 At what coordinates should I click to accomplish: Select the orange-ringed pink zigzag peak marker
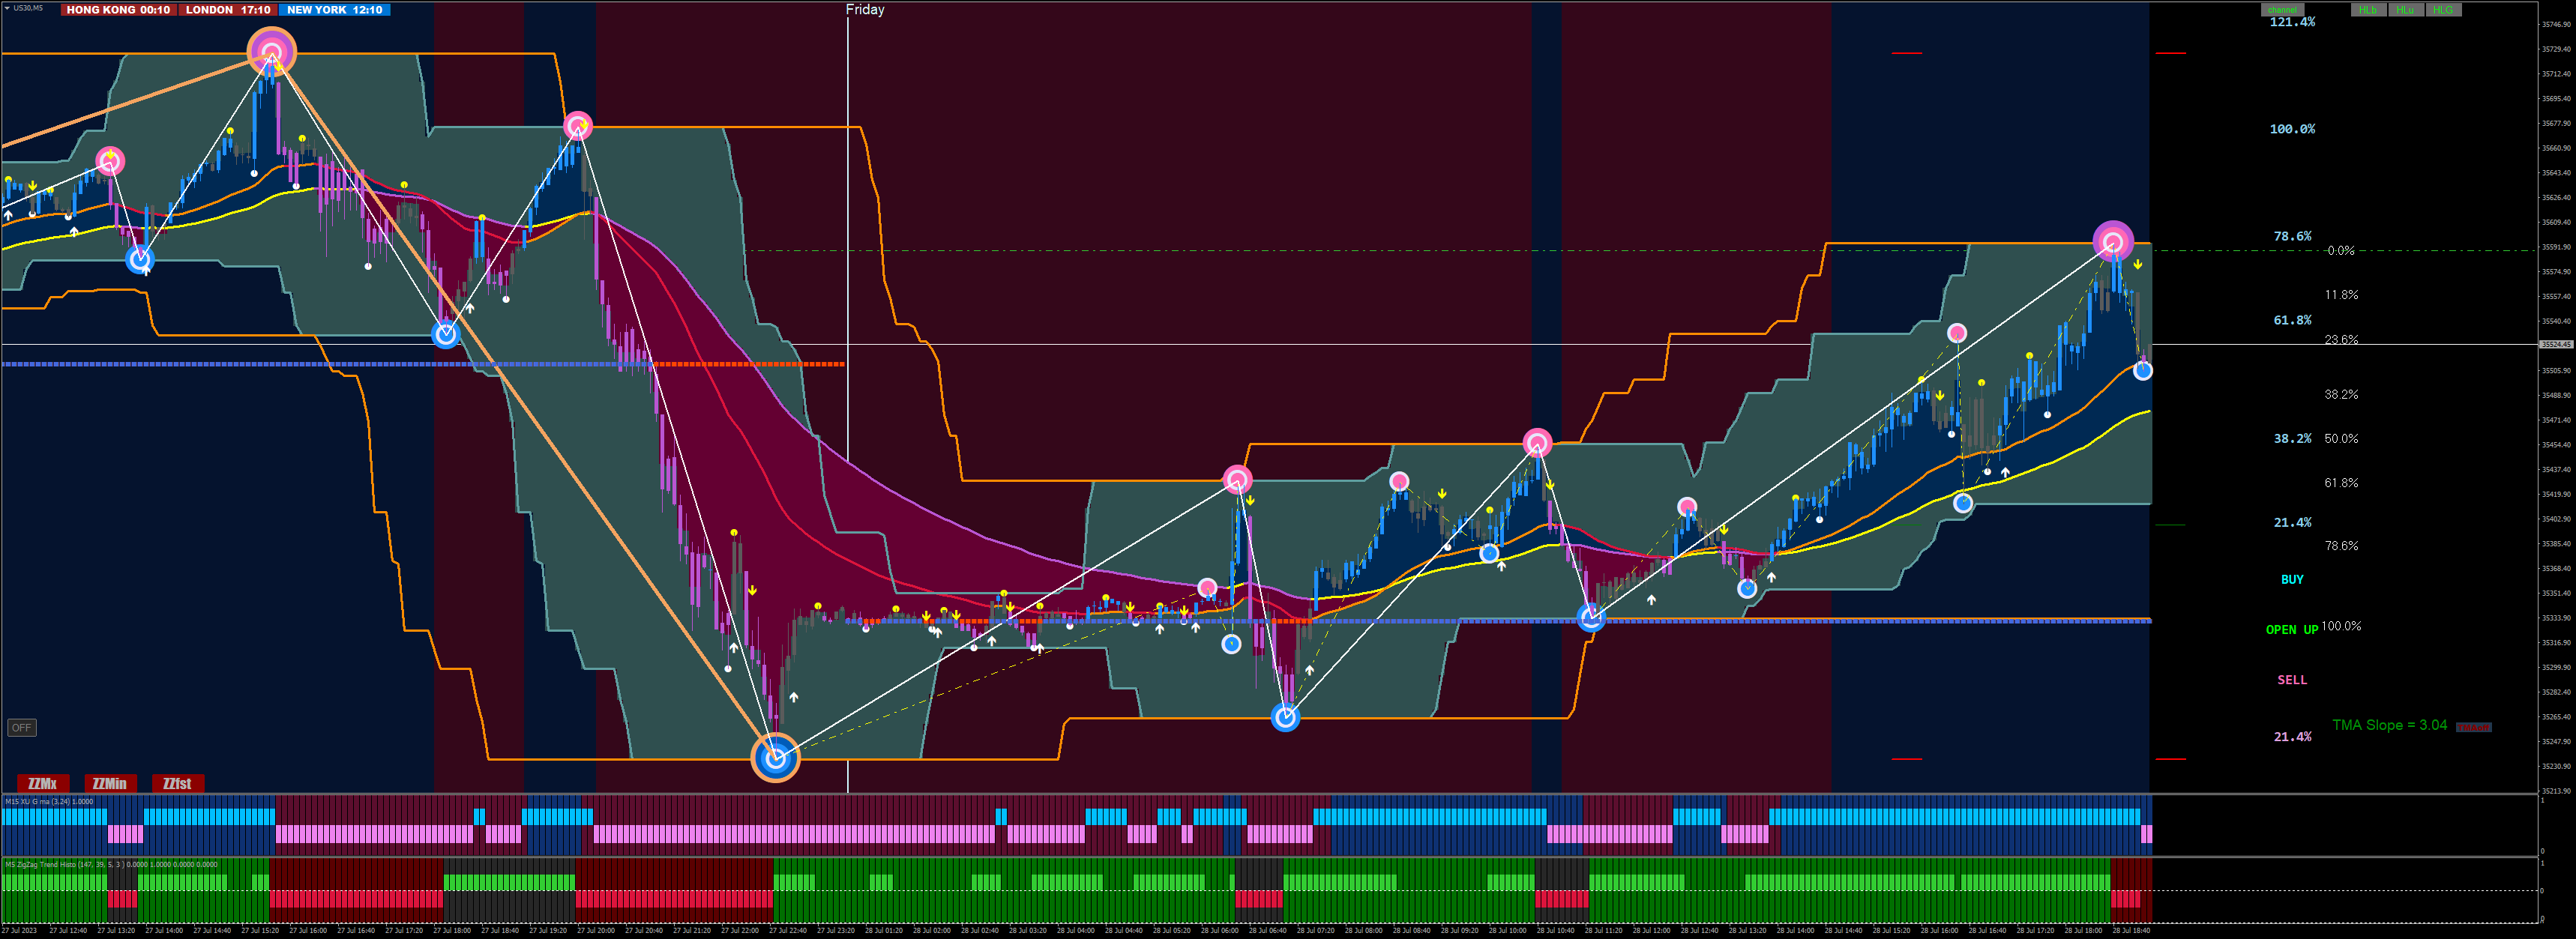pos(272,51)
